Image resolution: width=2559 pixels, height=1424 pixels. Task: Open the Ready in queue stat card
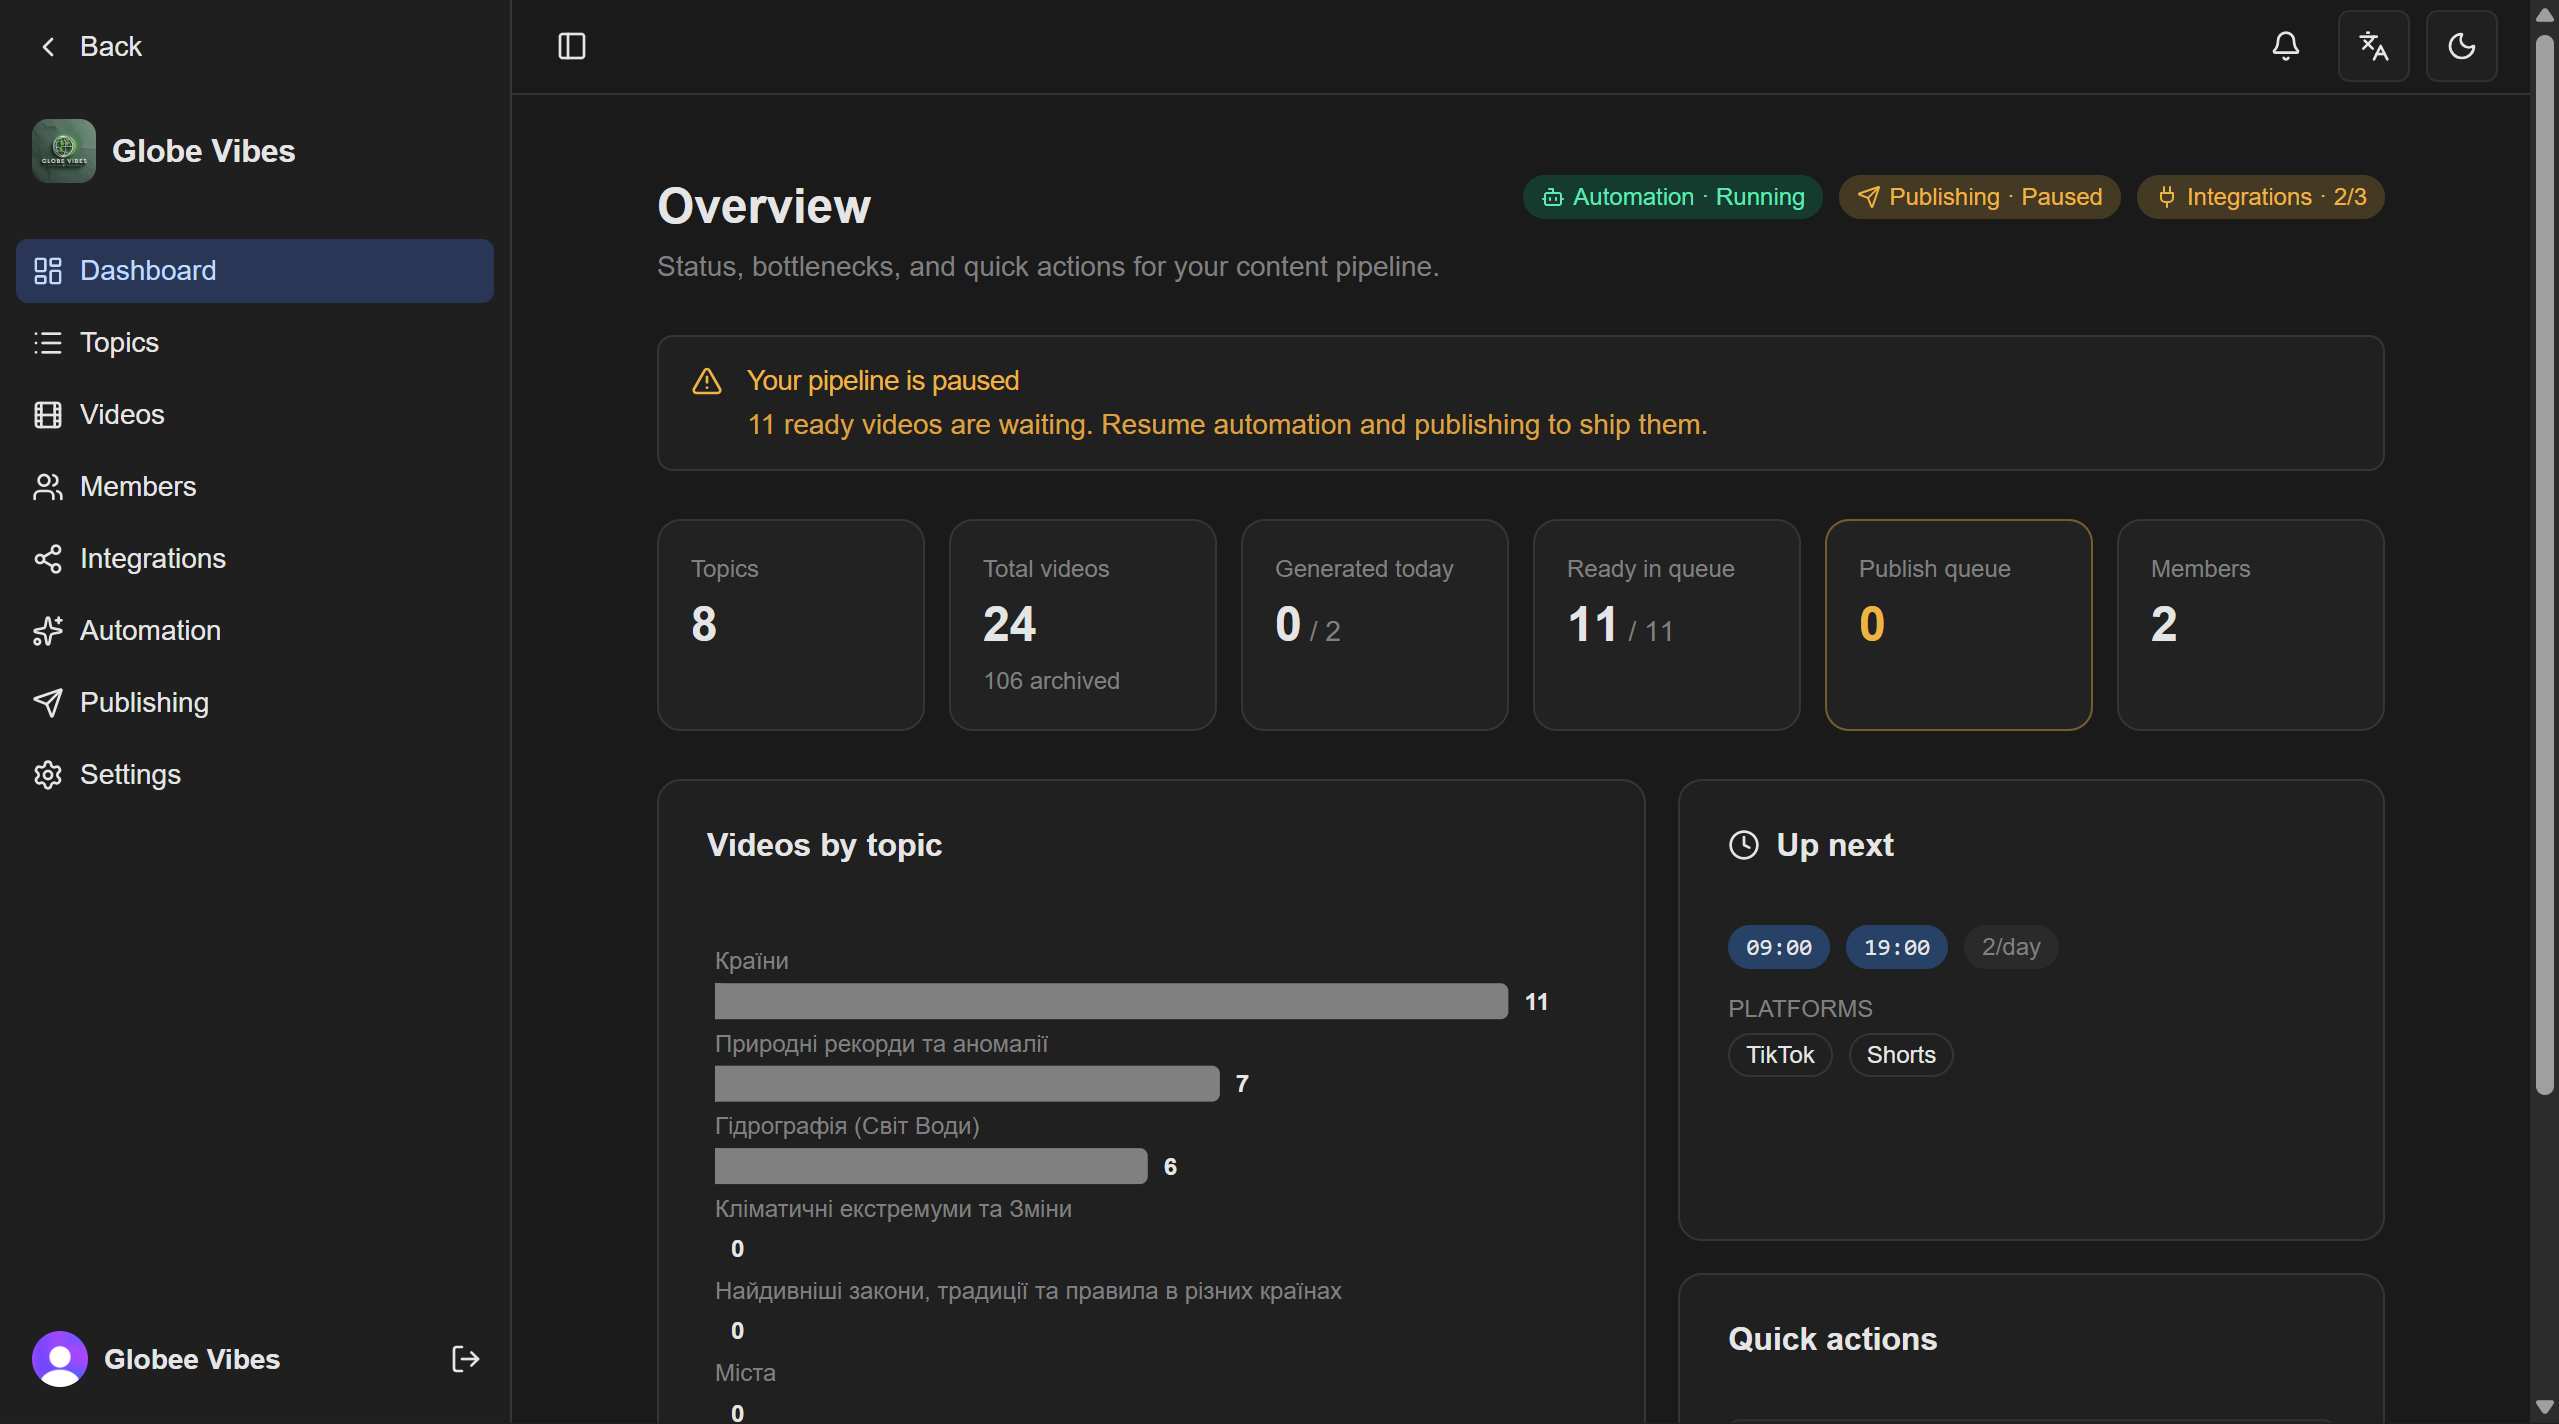click(1666, 625)
